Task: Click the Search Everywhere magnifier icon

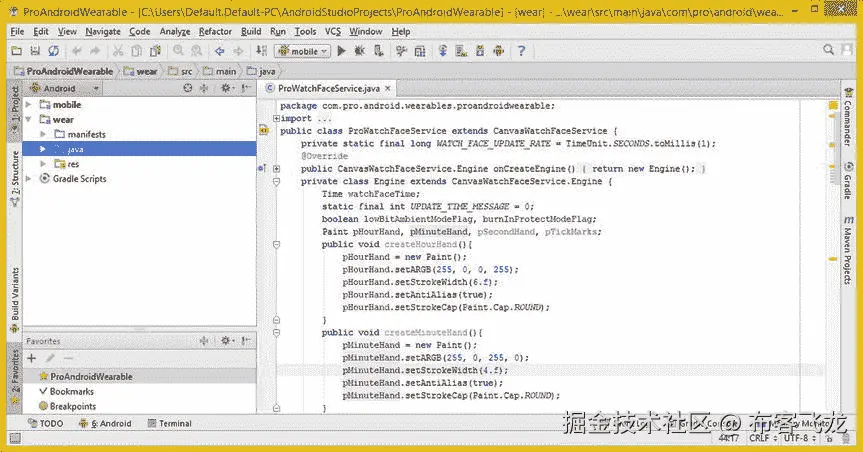Action: (x=828, y=50)
